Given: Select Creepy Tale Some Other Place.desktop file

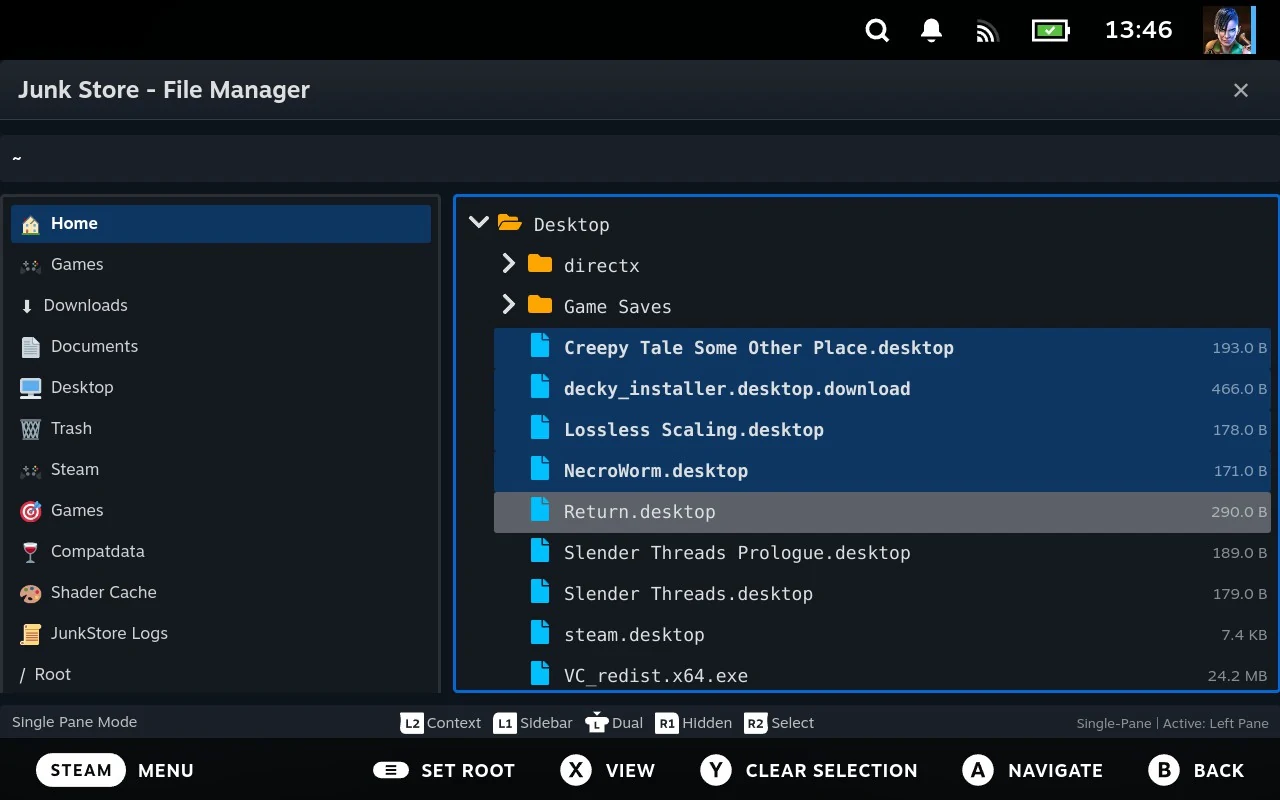Looking at the screenshot, I should (x=882, y=347).
